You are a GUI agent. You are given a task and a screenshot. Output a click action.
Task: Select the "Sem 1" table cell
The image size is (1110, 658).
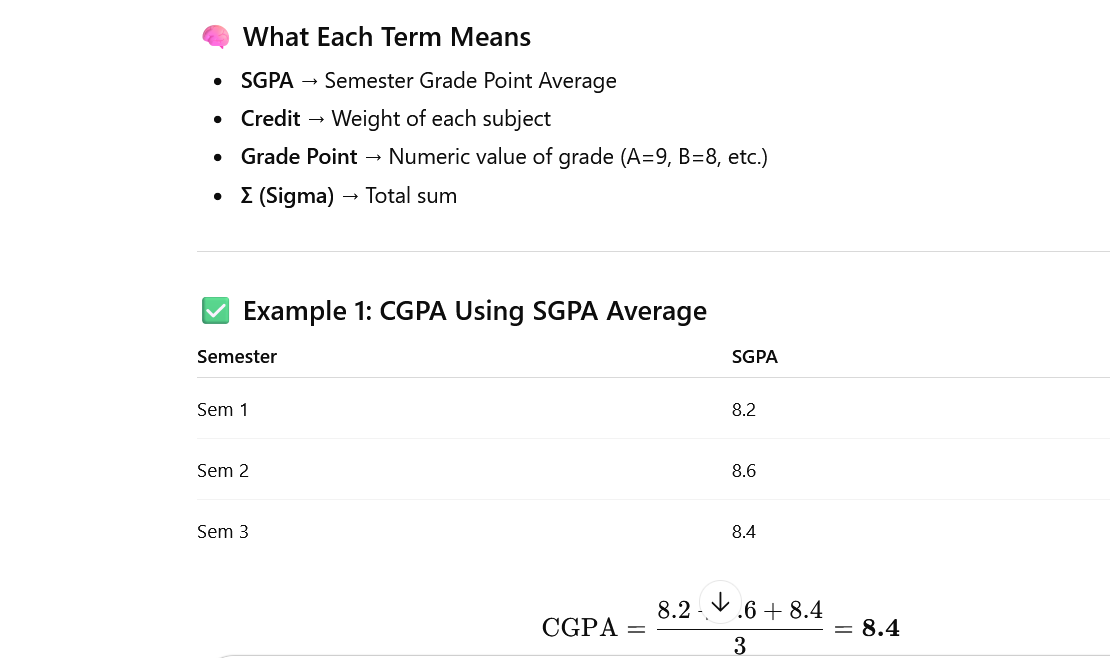223,409
